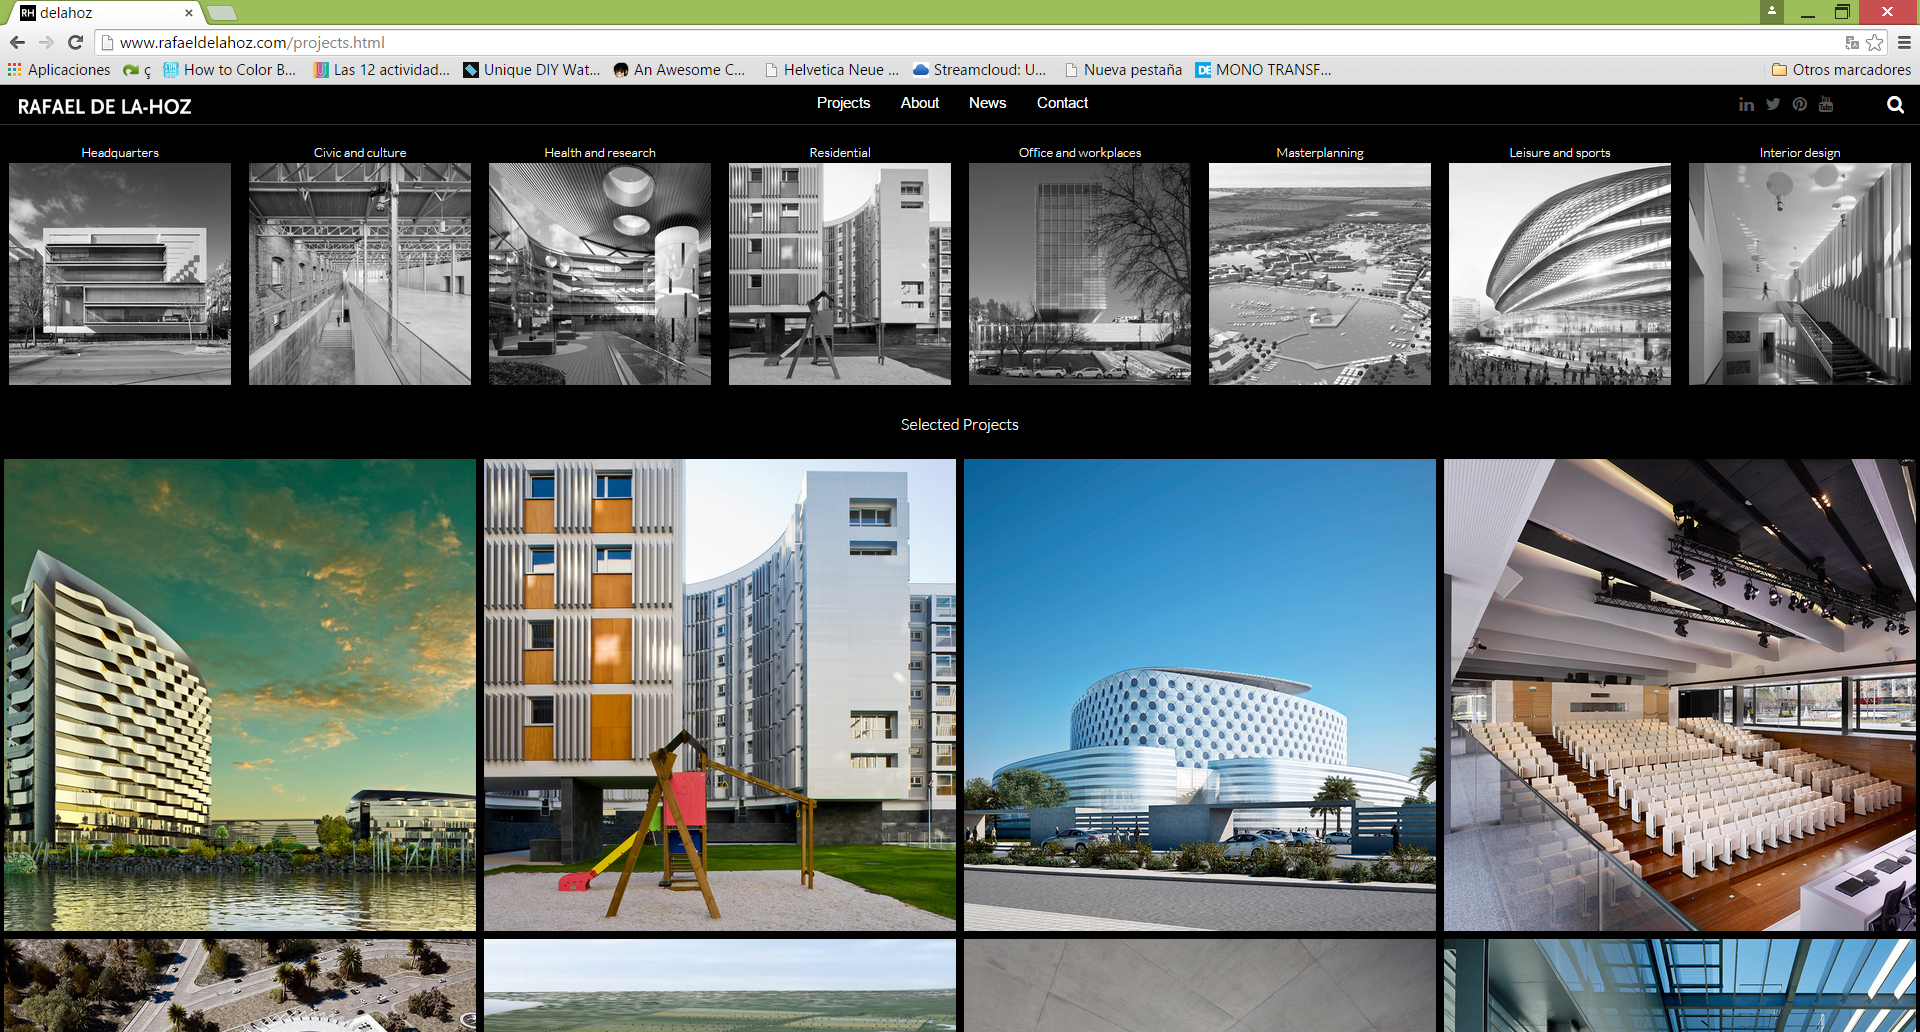The height and width of the screenshot is (1032, 1920).
Task: Select the Masterplanning category thumbnail
Action: 1319,273
